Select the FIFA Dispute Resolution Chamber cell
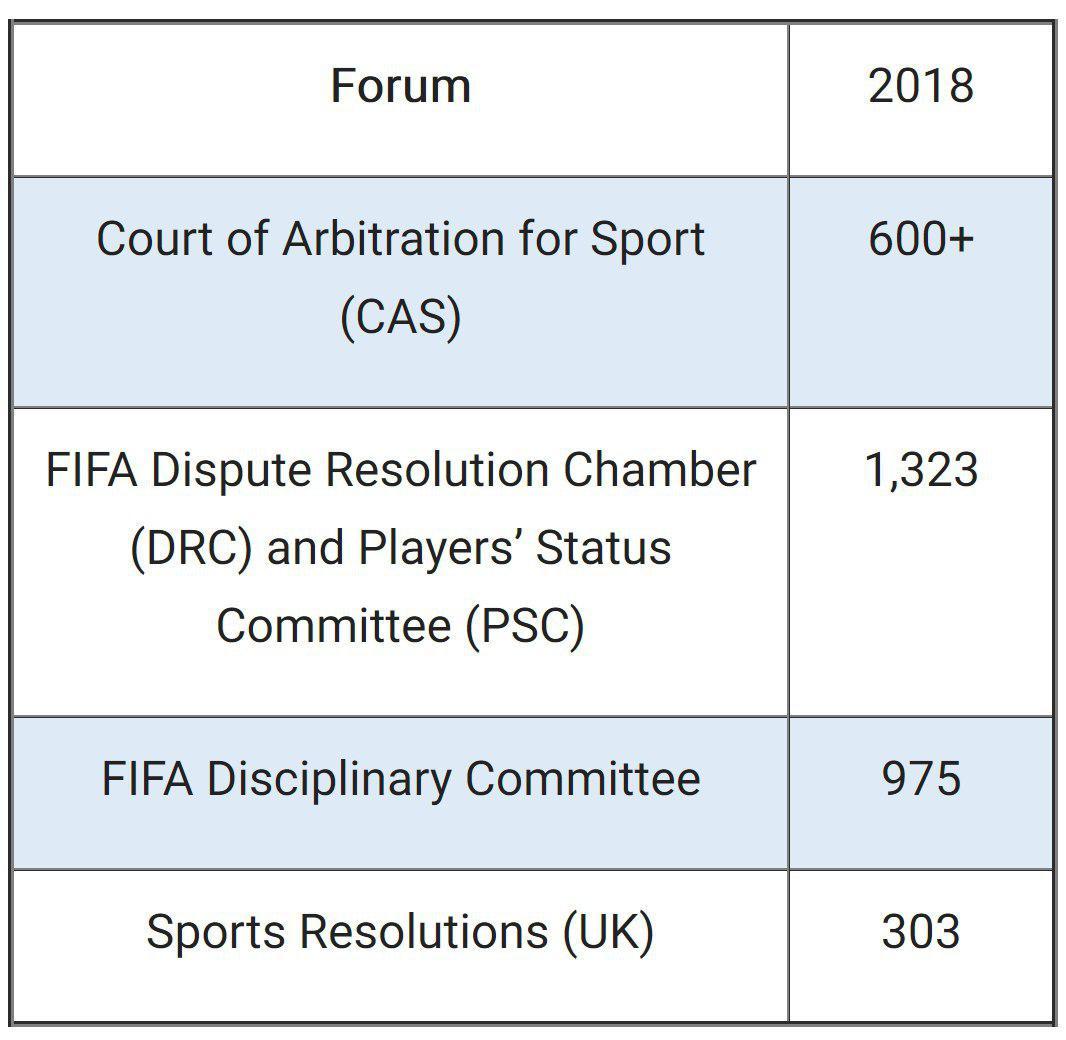Image resolution: width=1066 pixels, height=1040 pixels. click(x=400, y=562)
